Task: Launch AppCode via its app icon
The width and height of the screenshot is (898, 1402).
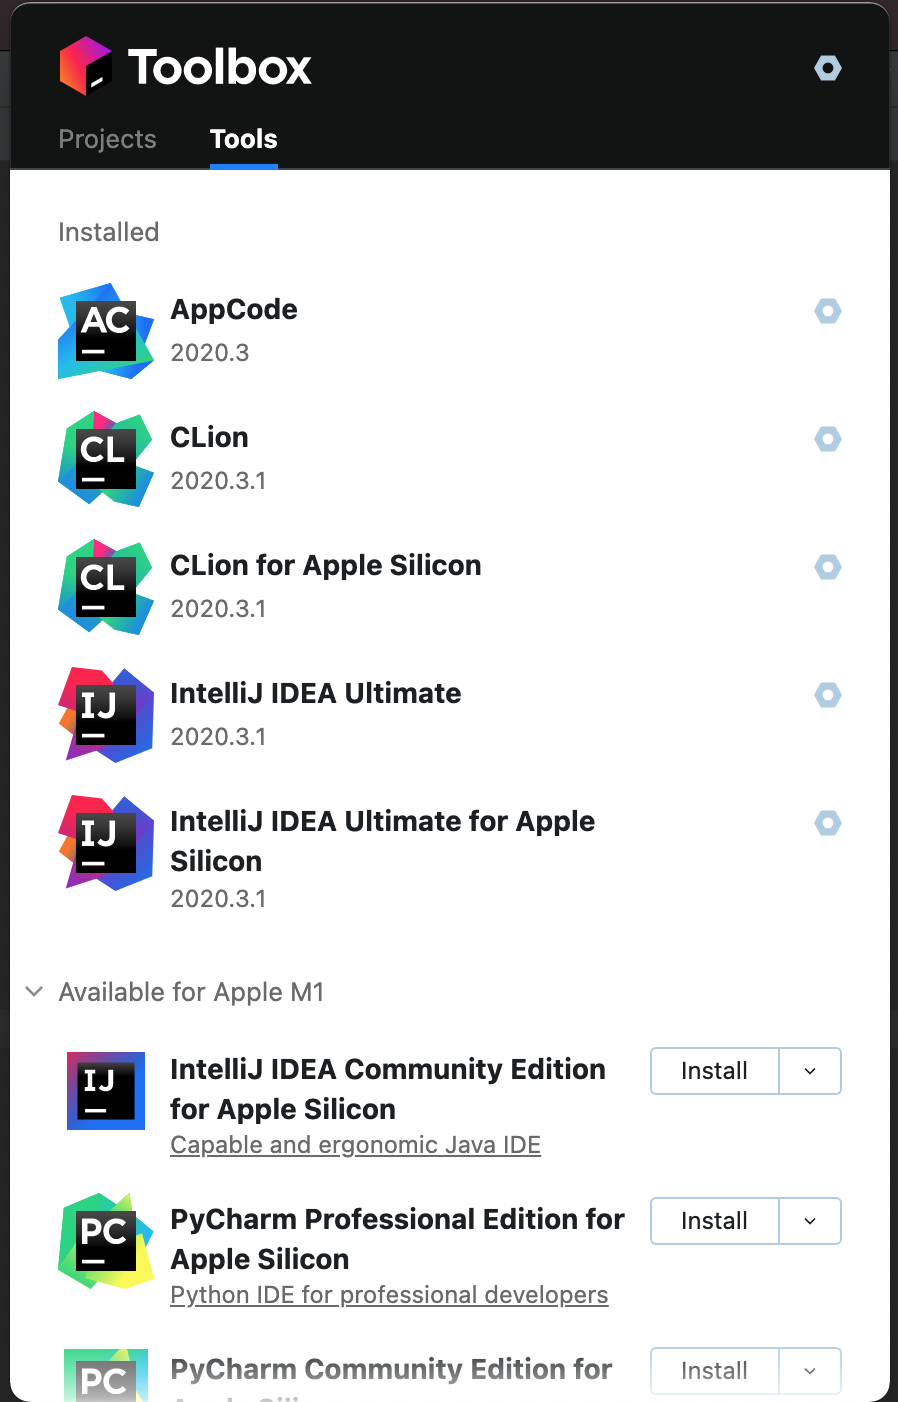Action: 106,331
